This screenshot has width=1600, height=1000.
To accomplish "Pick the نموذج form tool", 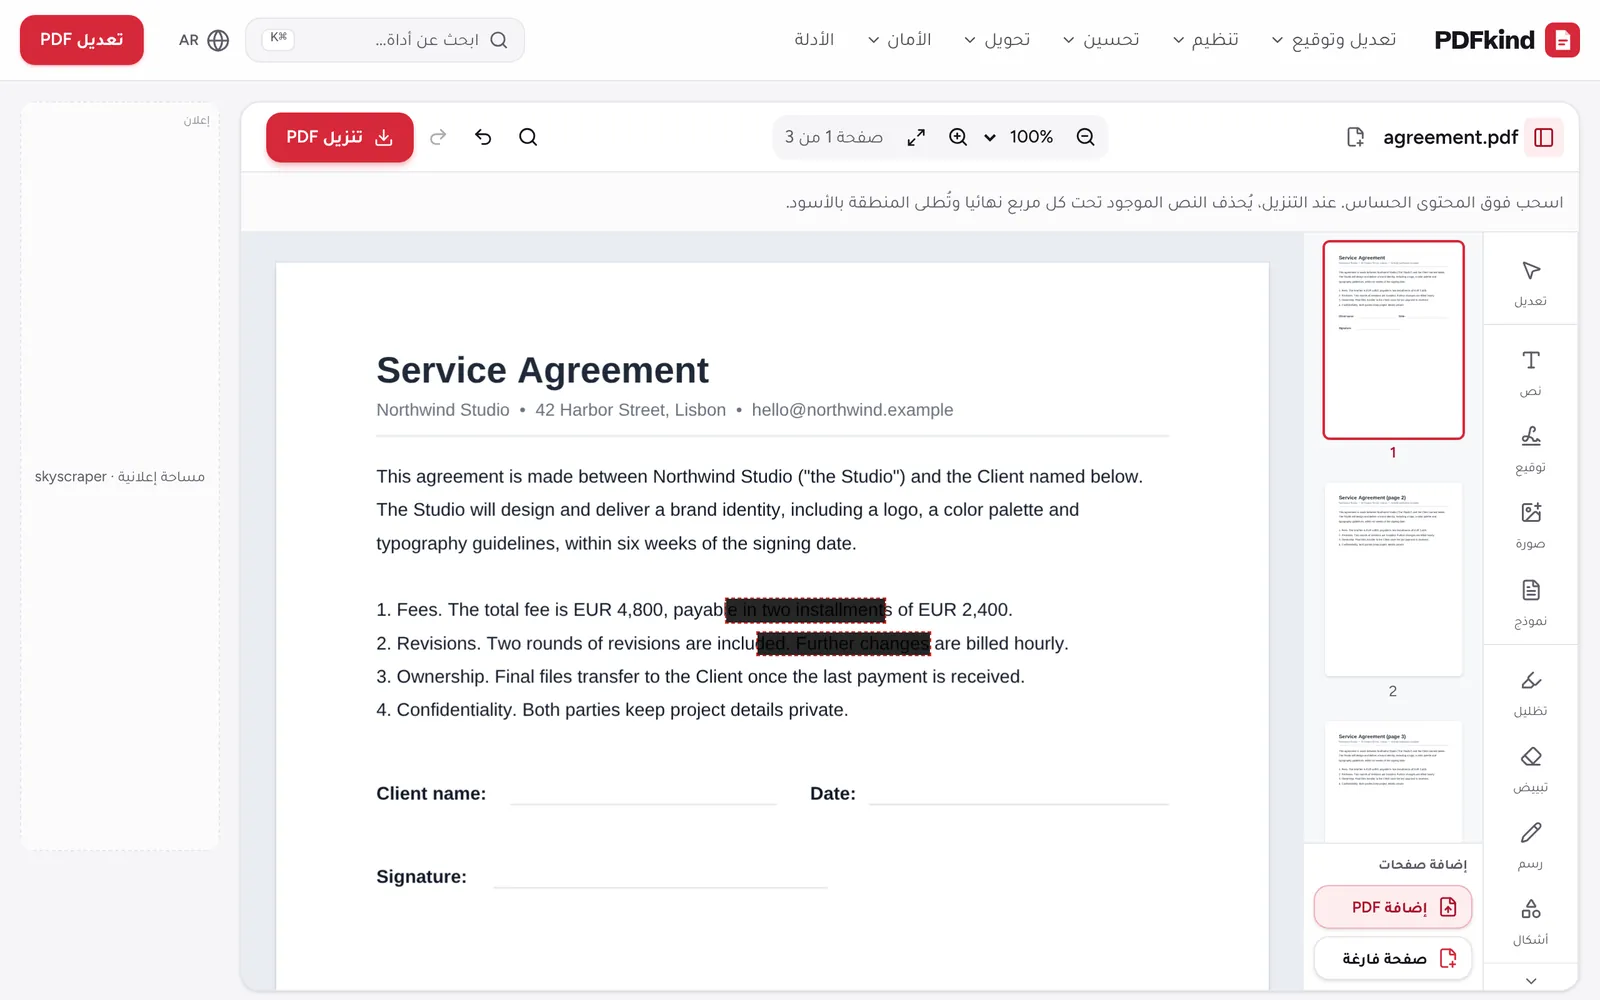I will point(1531,603).
